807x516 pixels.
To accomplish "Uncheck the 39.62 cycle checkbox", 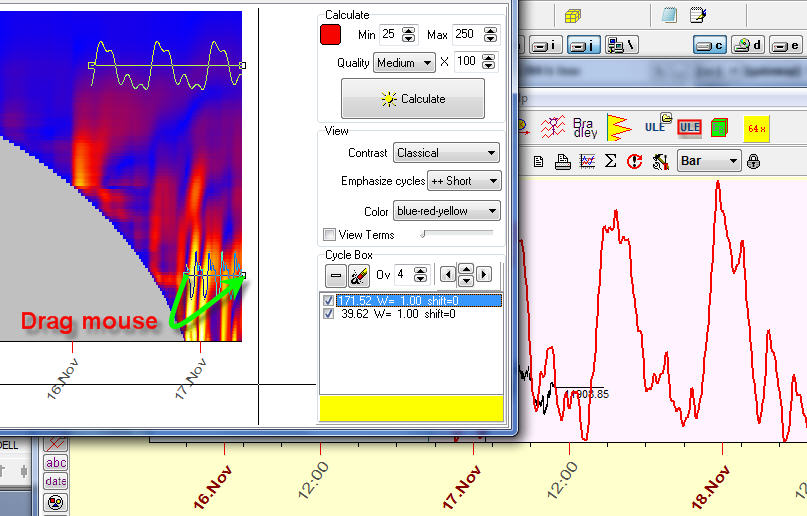I will [330, 313].
